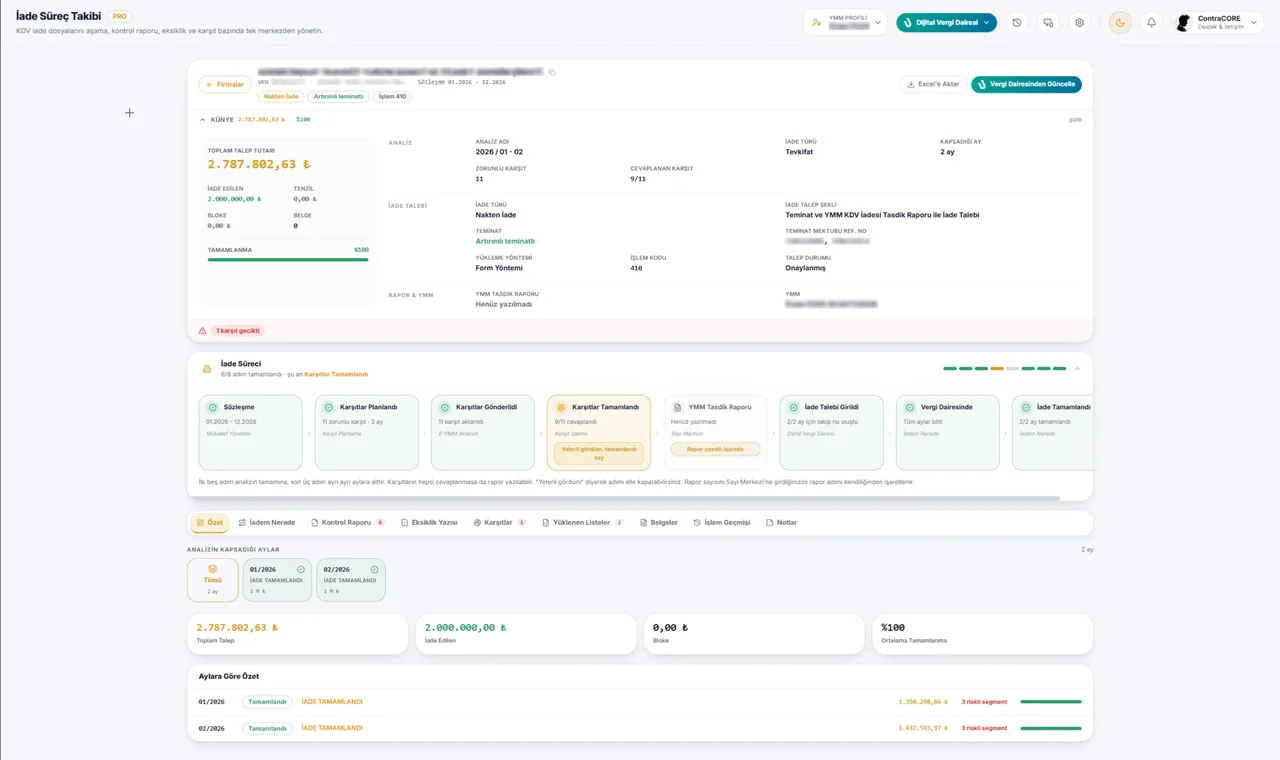
Task: Click the red warning triangle icon
Action: 202,330
